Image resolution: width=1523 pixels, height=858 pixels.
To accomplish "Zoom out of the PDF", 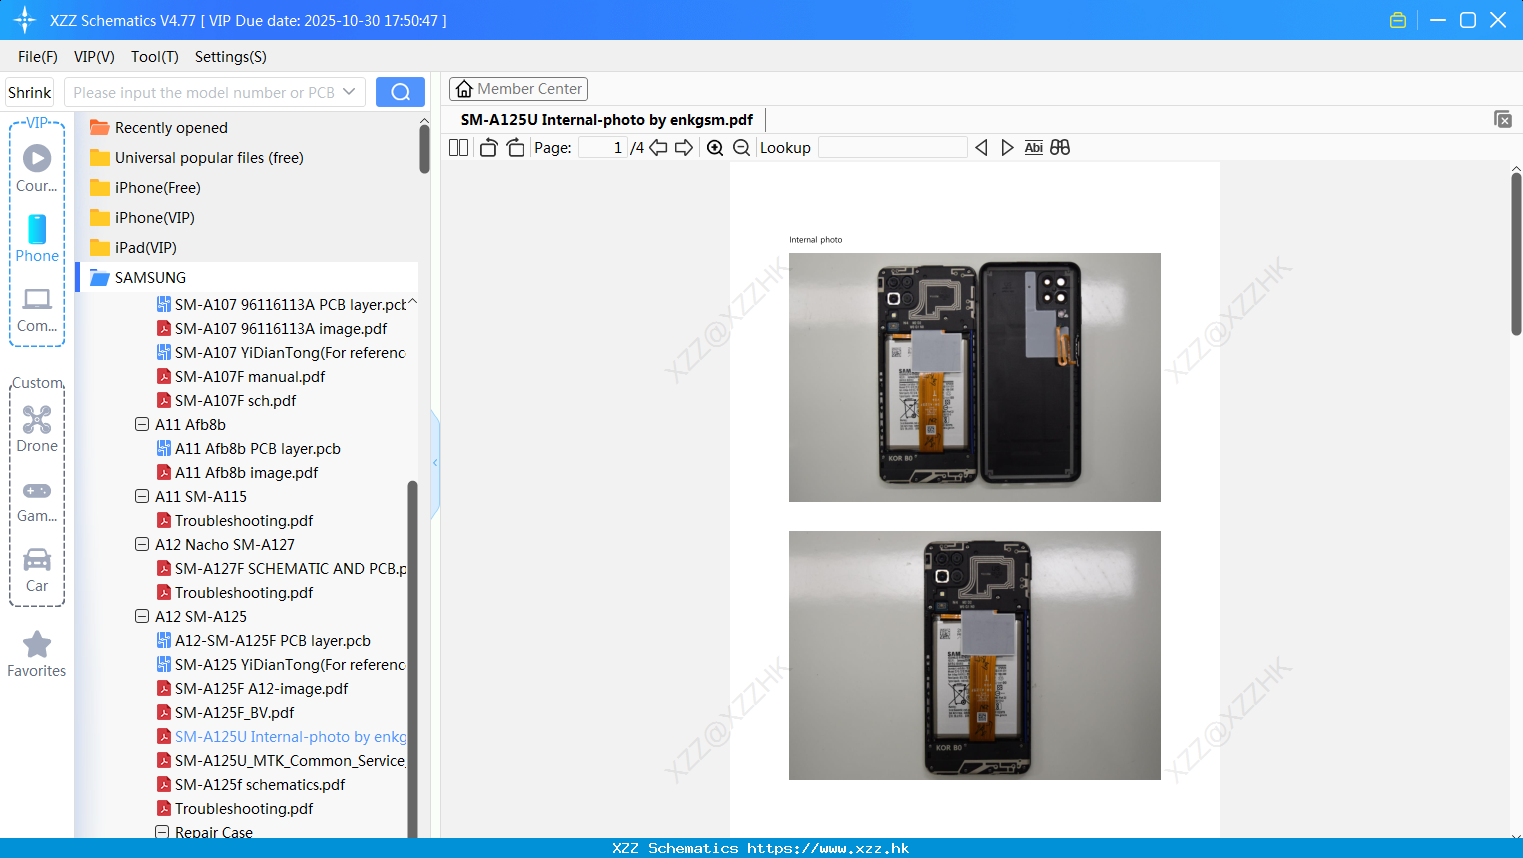I will (x=741, y=147).
